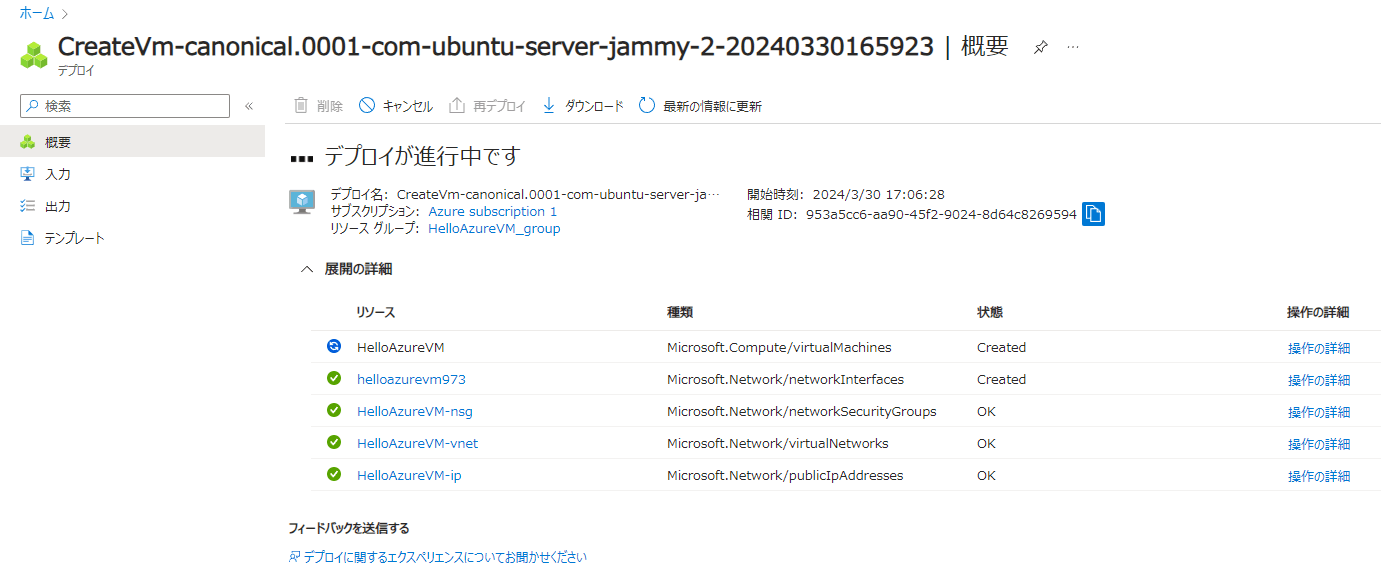This screenshot has width=1381, height=581.
Task: Click the correlation ID value 953a5cc6-aa90…
Action: (941, 214)
